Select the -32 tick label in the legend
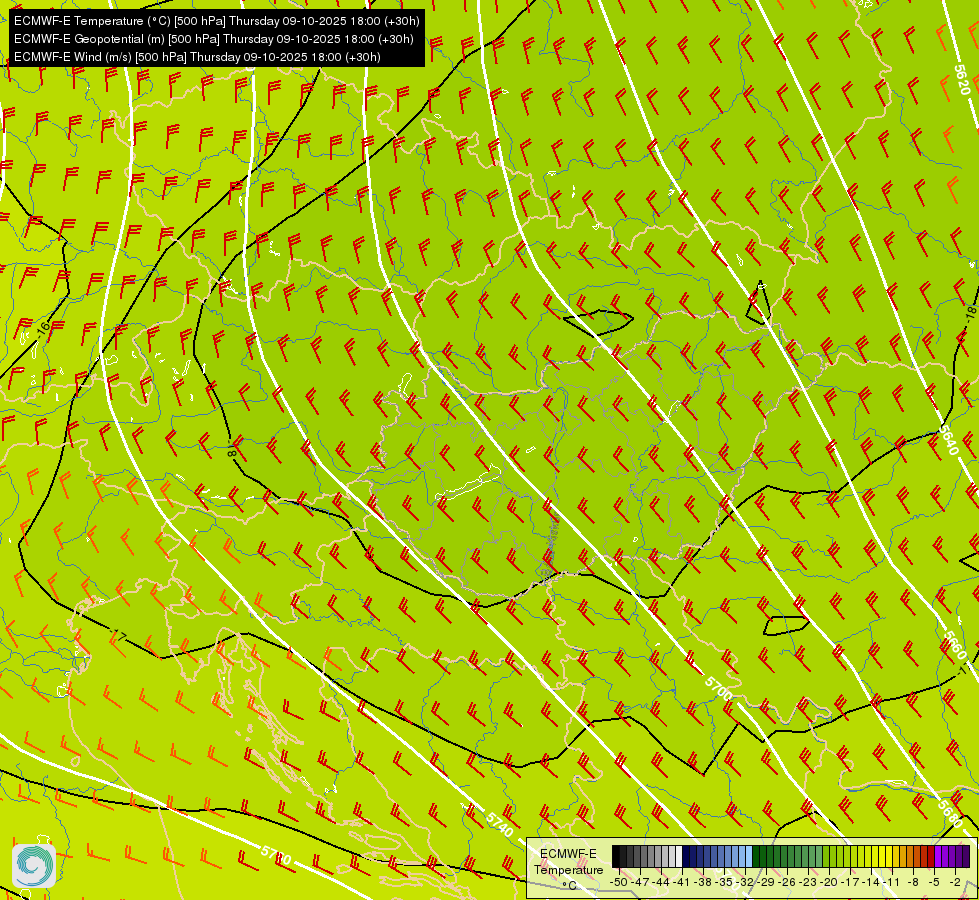This screenshot has width=979, height=900. tap(744, 883)
